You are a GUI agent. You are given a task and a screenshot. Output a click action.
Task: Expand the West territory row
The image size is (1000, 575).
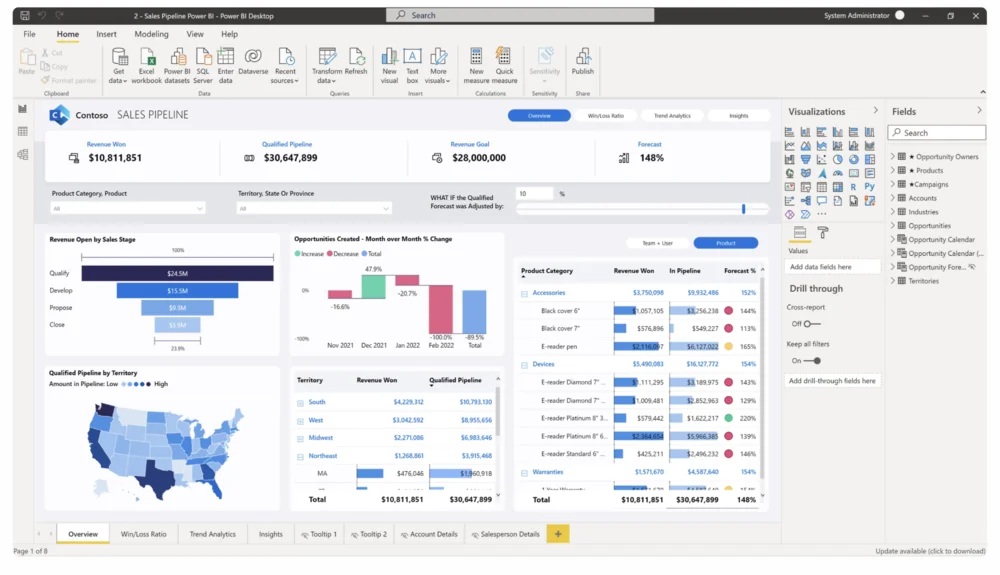[x=300, y=421]
